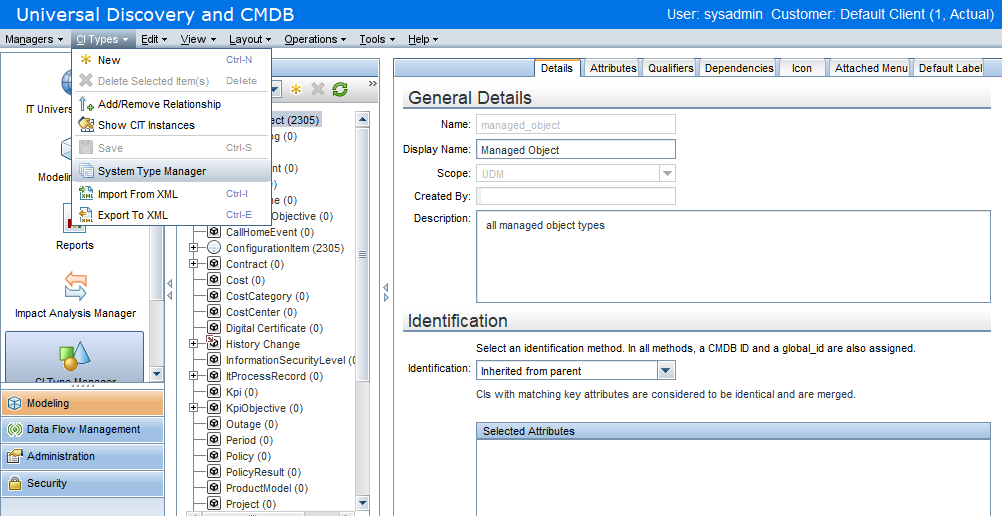Click the navigation pane scroll-down arrow
Image resolution: width=1002 pixels, height=516 pixels.
157,373
